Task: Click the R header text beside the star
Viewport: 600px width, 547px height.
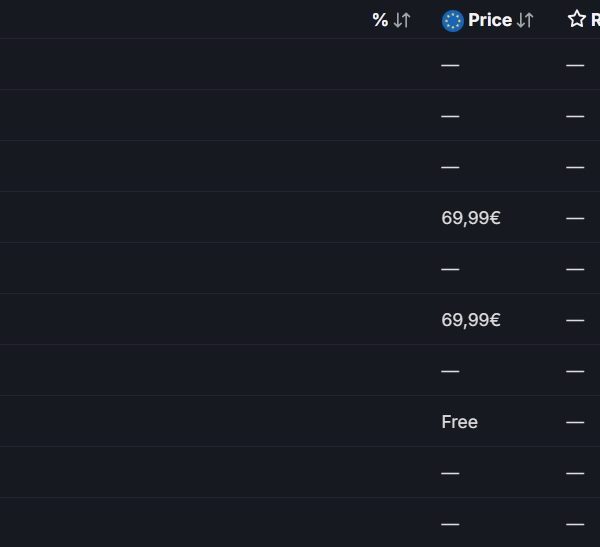Action: pos(595,20)
